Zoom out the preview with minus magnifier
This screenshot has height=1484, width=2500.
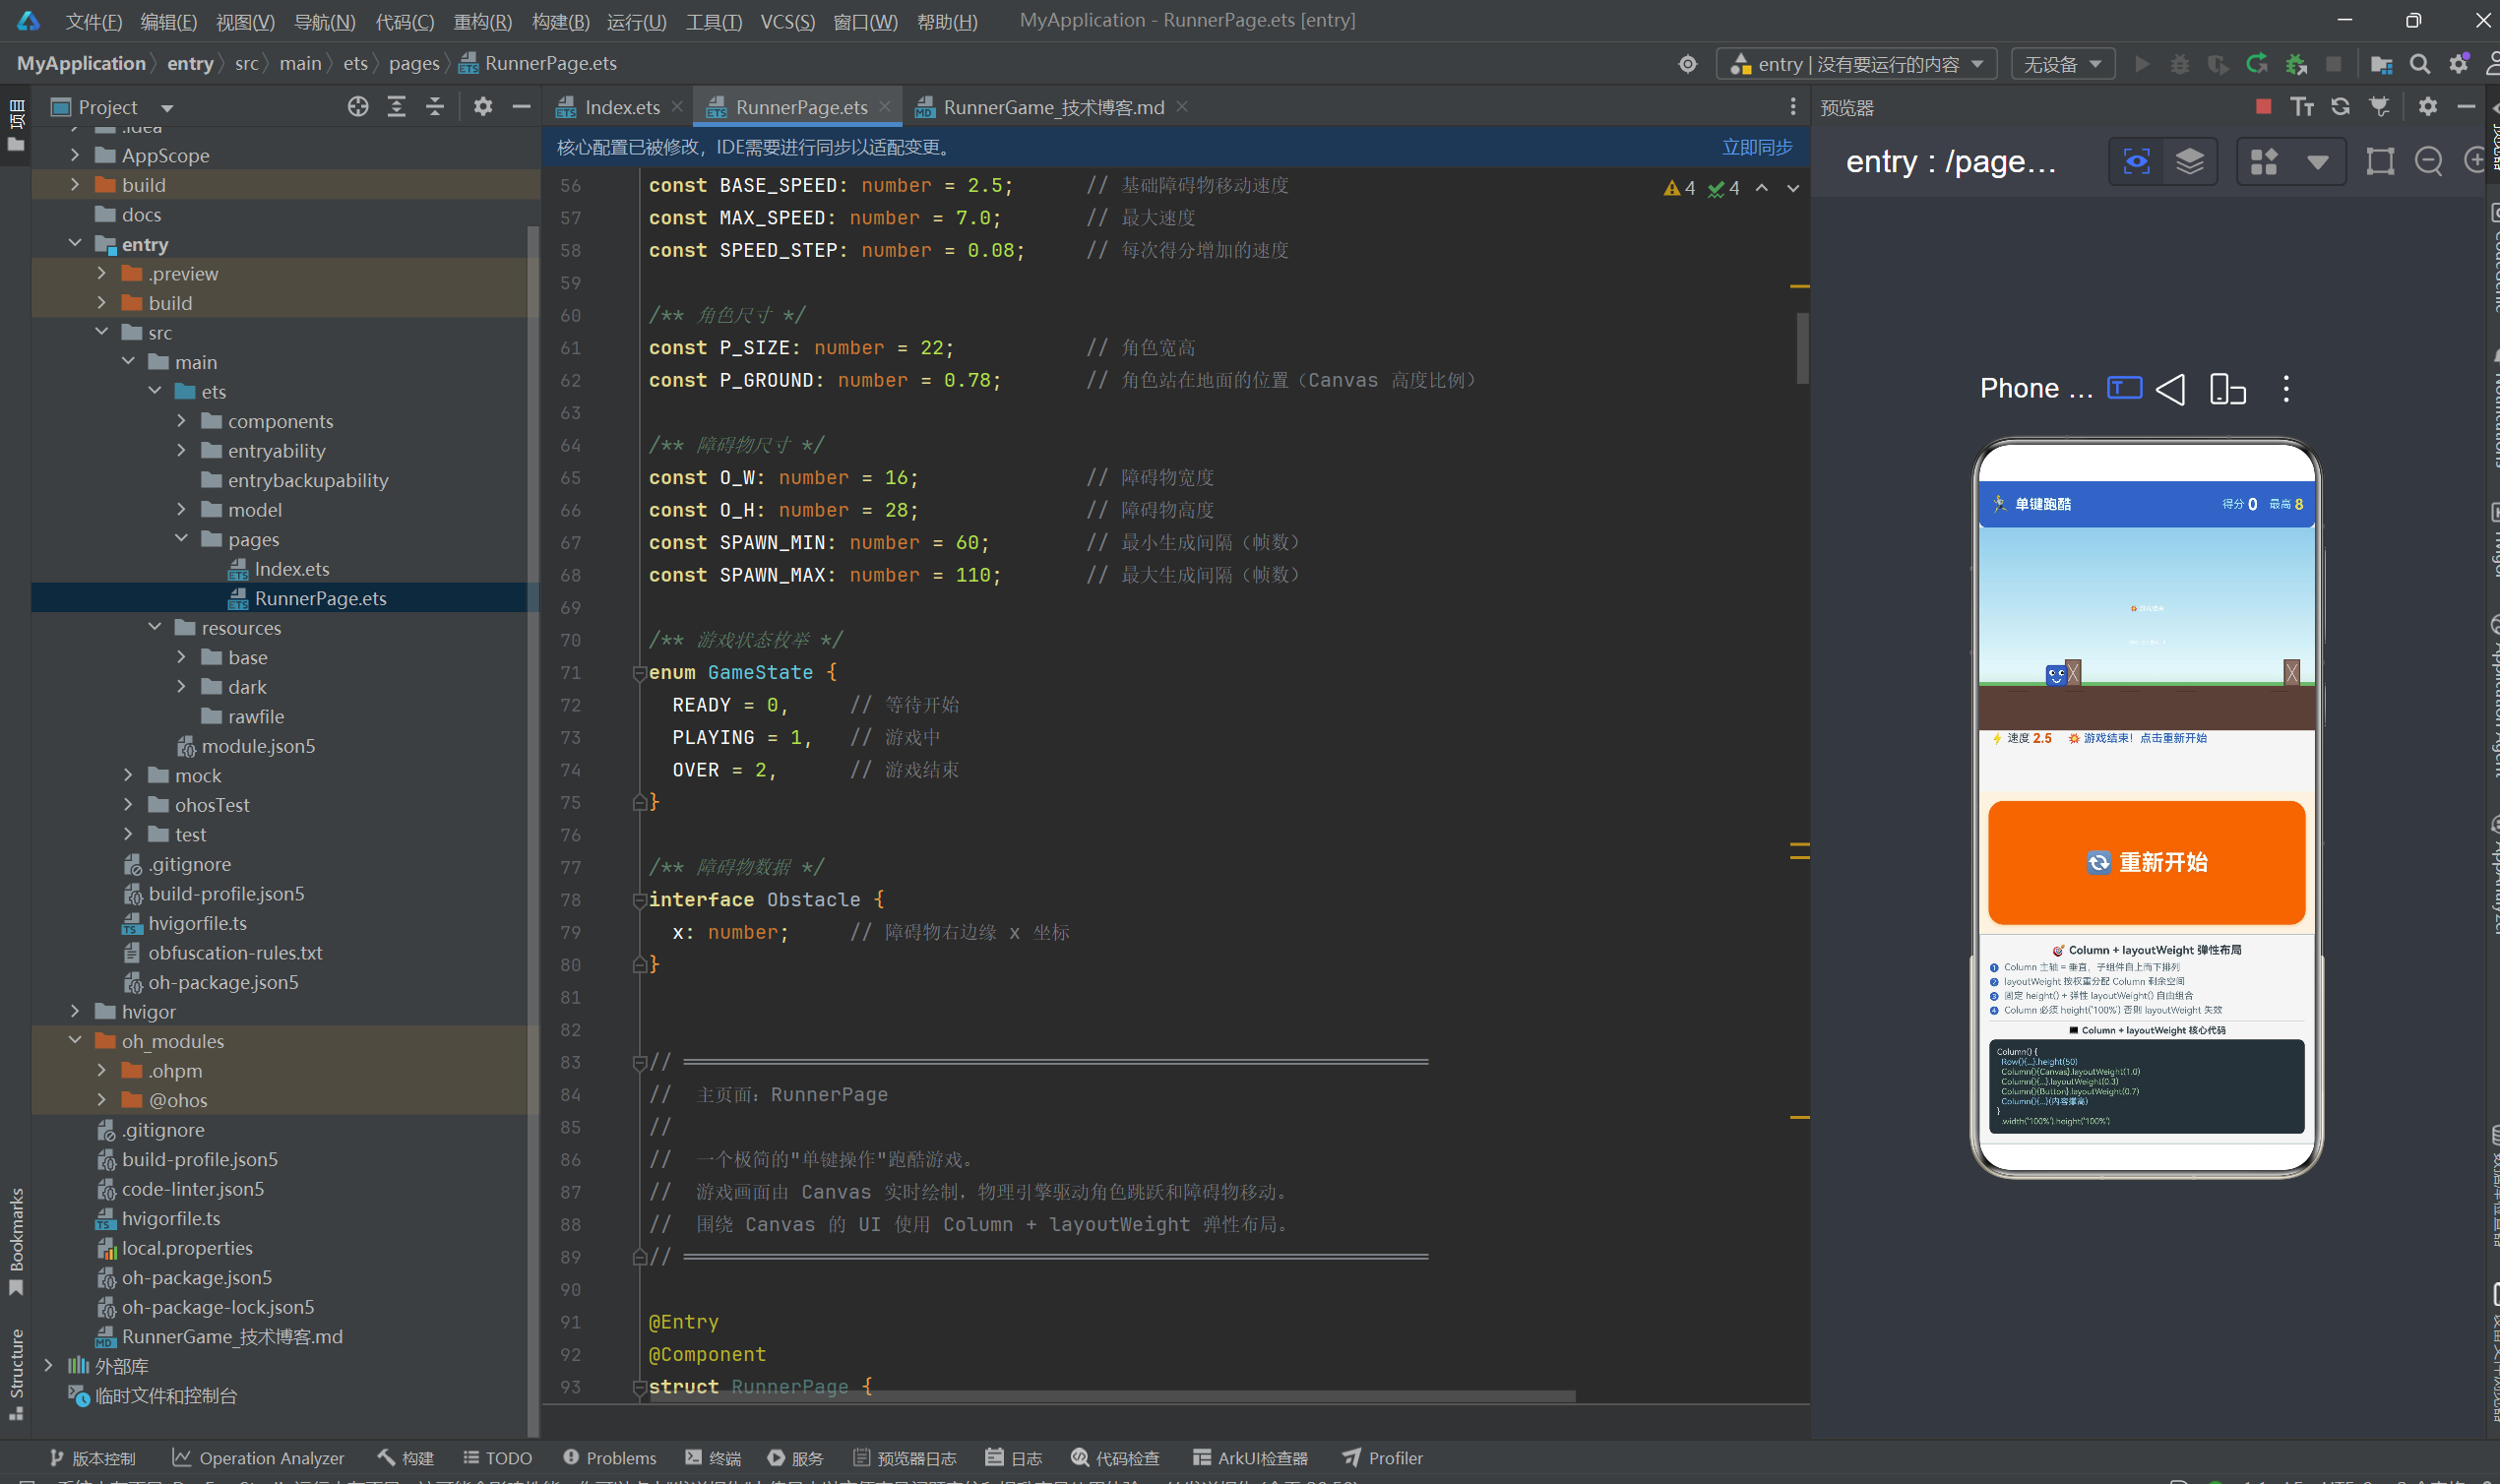(2428, 161)
